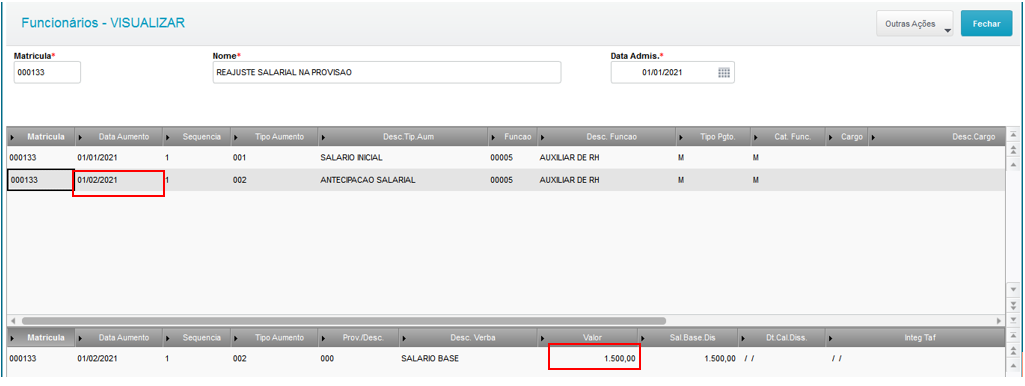
Task: Click the Matricula input field
Action: click(x=47, y=73)
